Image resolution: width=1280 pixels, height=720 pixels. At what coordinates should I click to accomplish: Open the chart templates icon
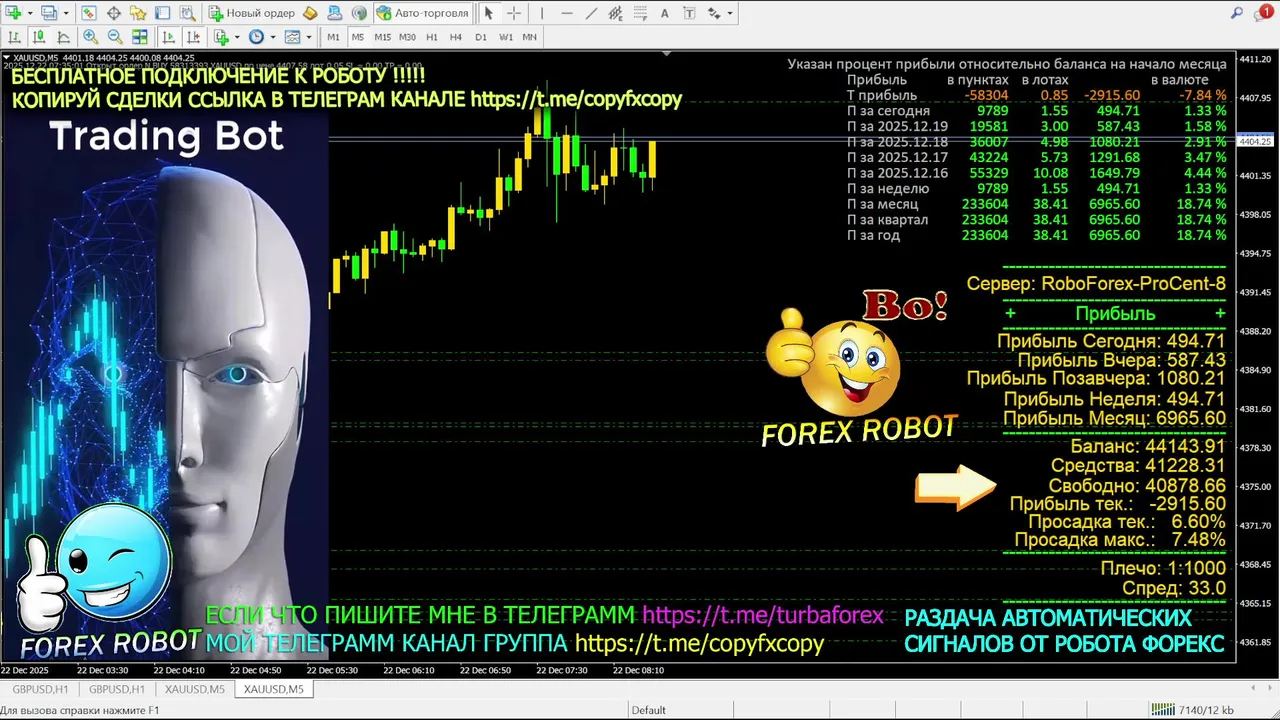pyautogui.click(x=292, y=37)
